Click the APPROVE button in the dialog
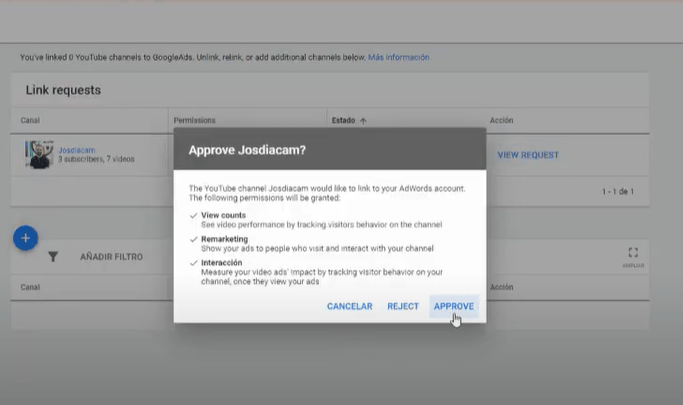 [x=453, y=306]
